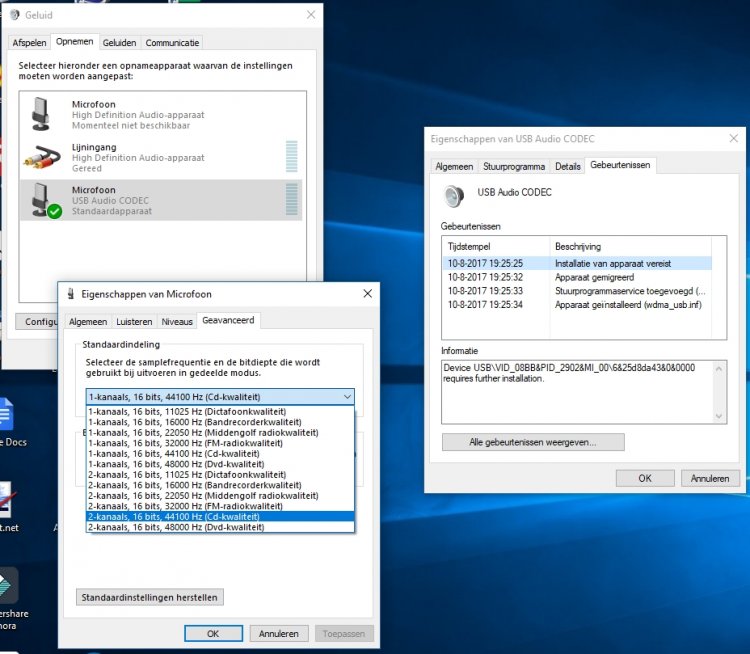Image resolution: width=750 pixels, height=654 pixels.
Task: Click the Eigenschappen van Microfoon title icon
Action: (x=72, y=294)
